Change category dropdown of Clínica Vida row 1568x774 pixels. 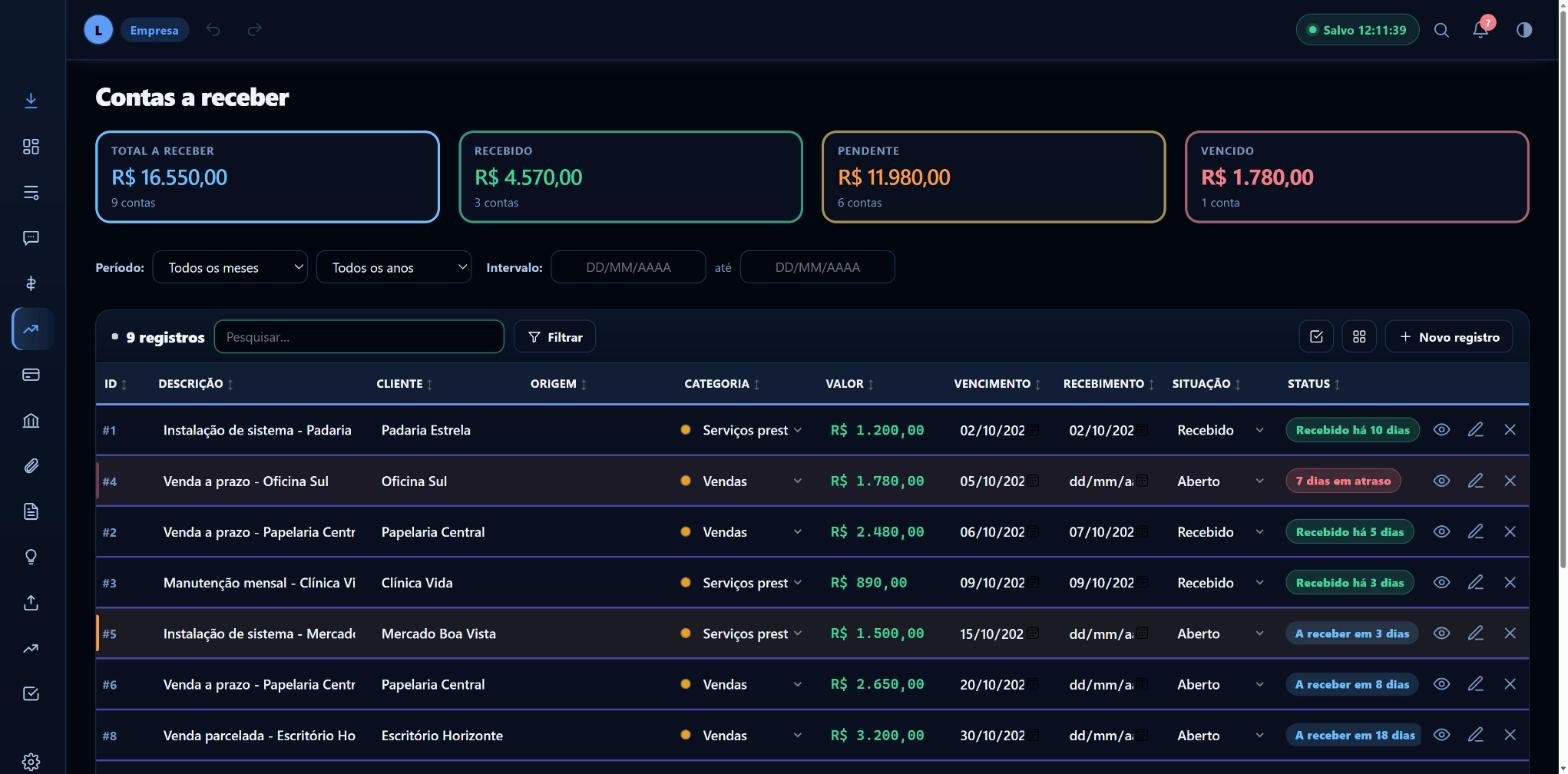pyautogui.click(x=752, y=582)
